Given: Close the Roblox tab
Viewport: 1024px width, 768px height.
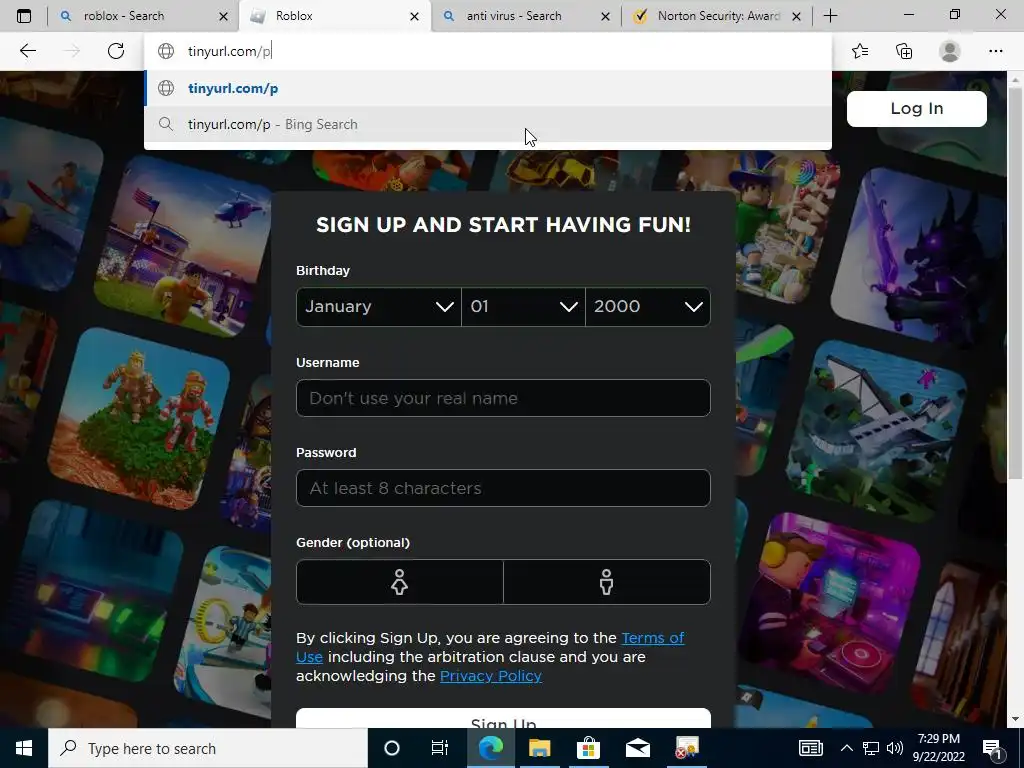Looking at the screenshot, I should [x=414, y=16].
